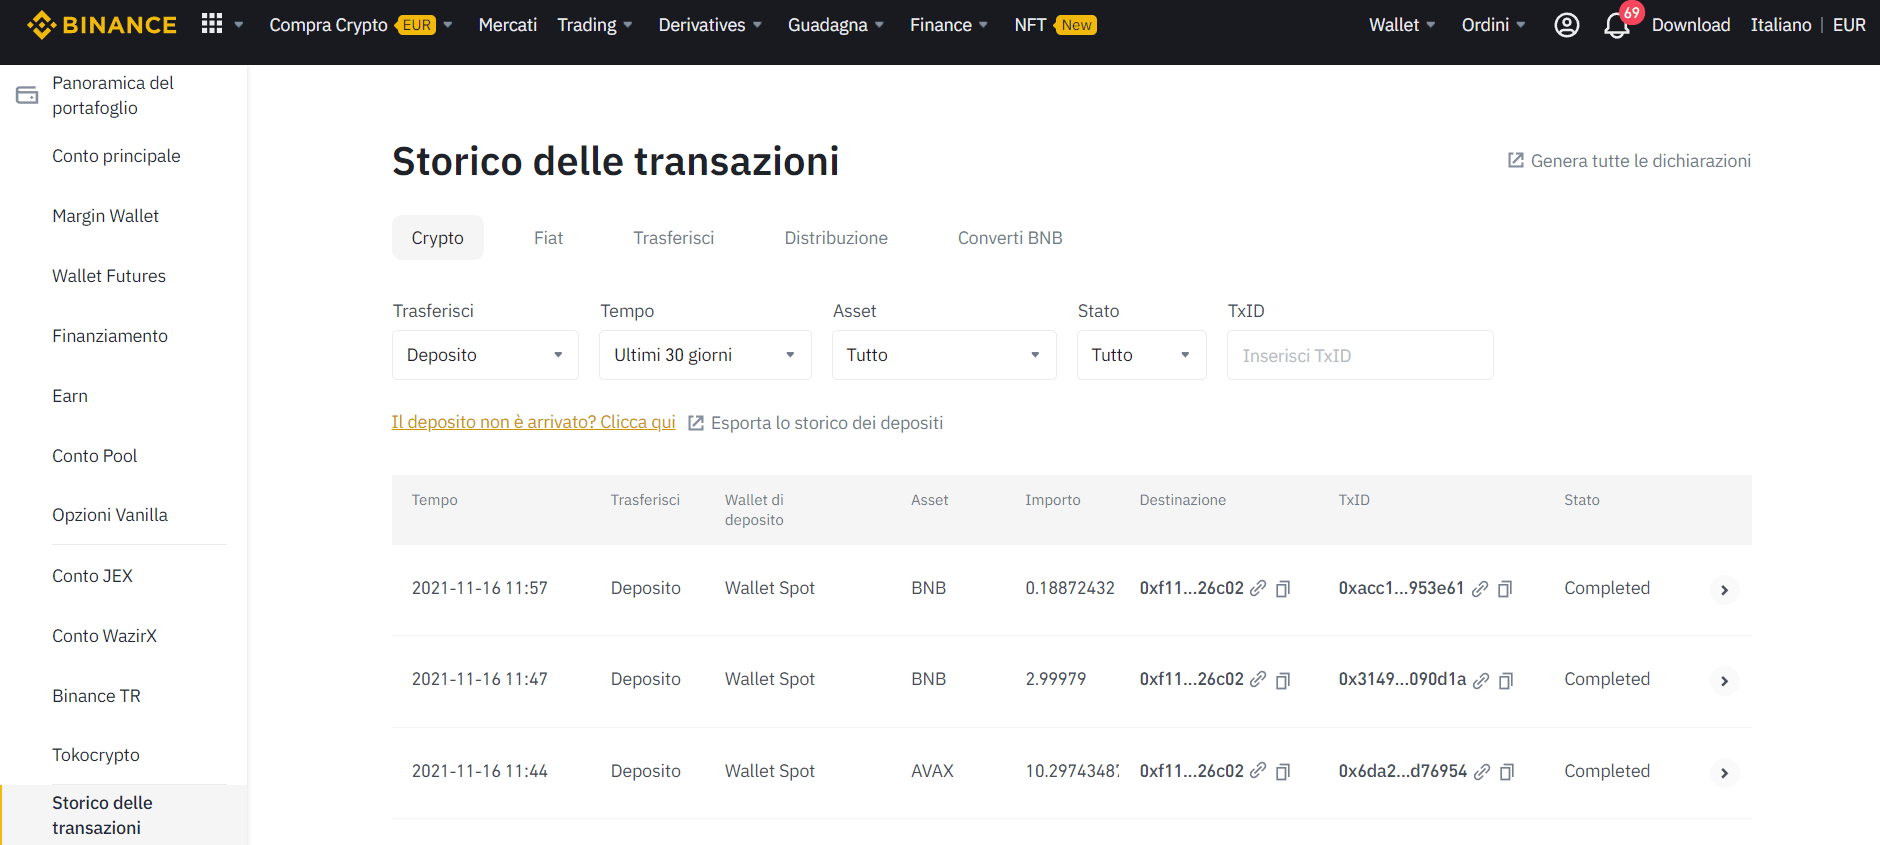
Task: Click Genera tutte le dichiarazioni
Action: (x=1641, y=161)
